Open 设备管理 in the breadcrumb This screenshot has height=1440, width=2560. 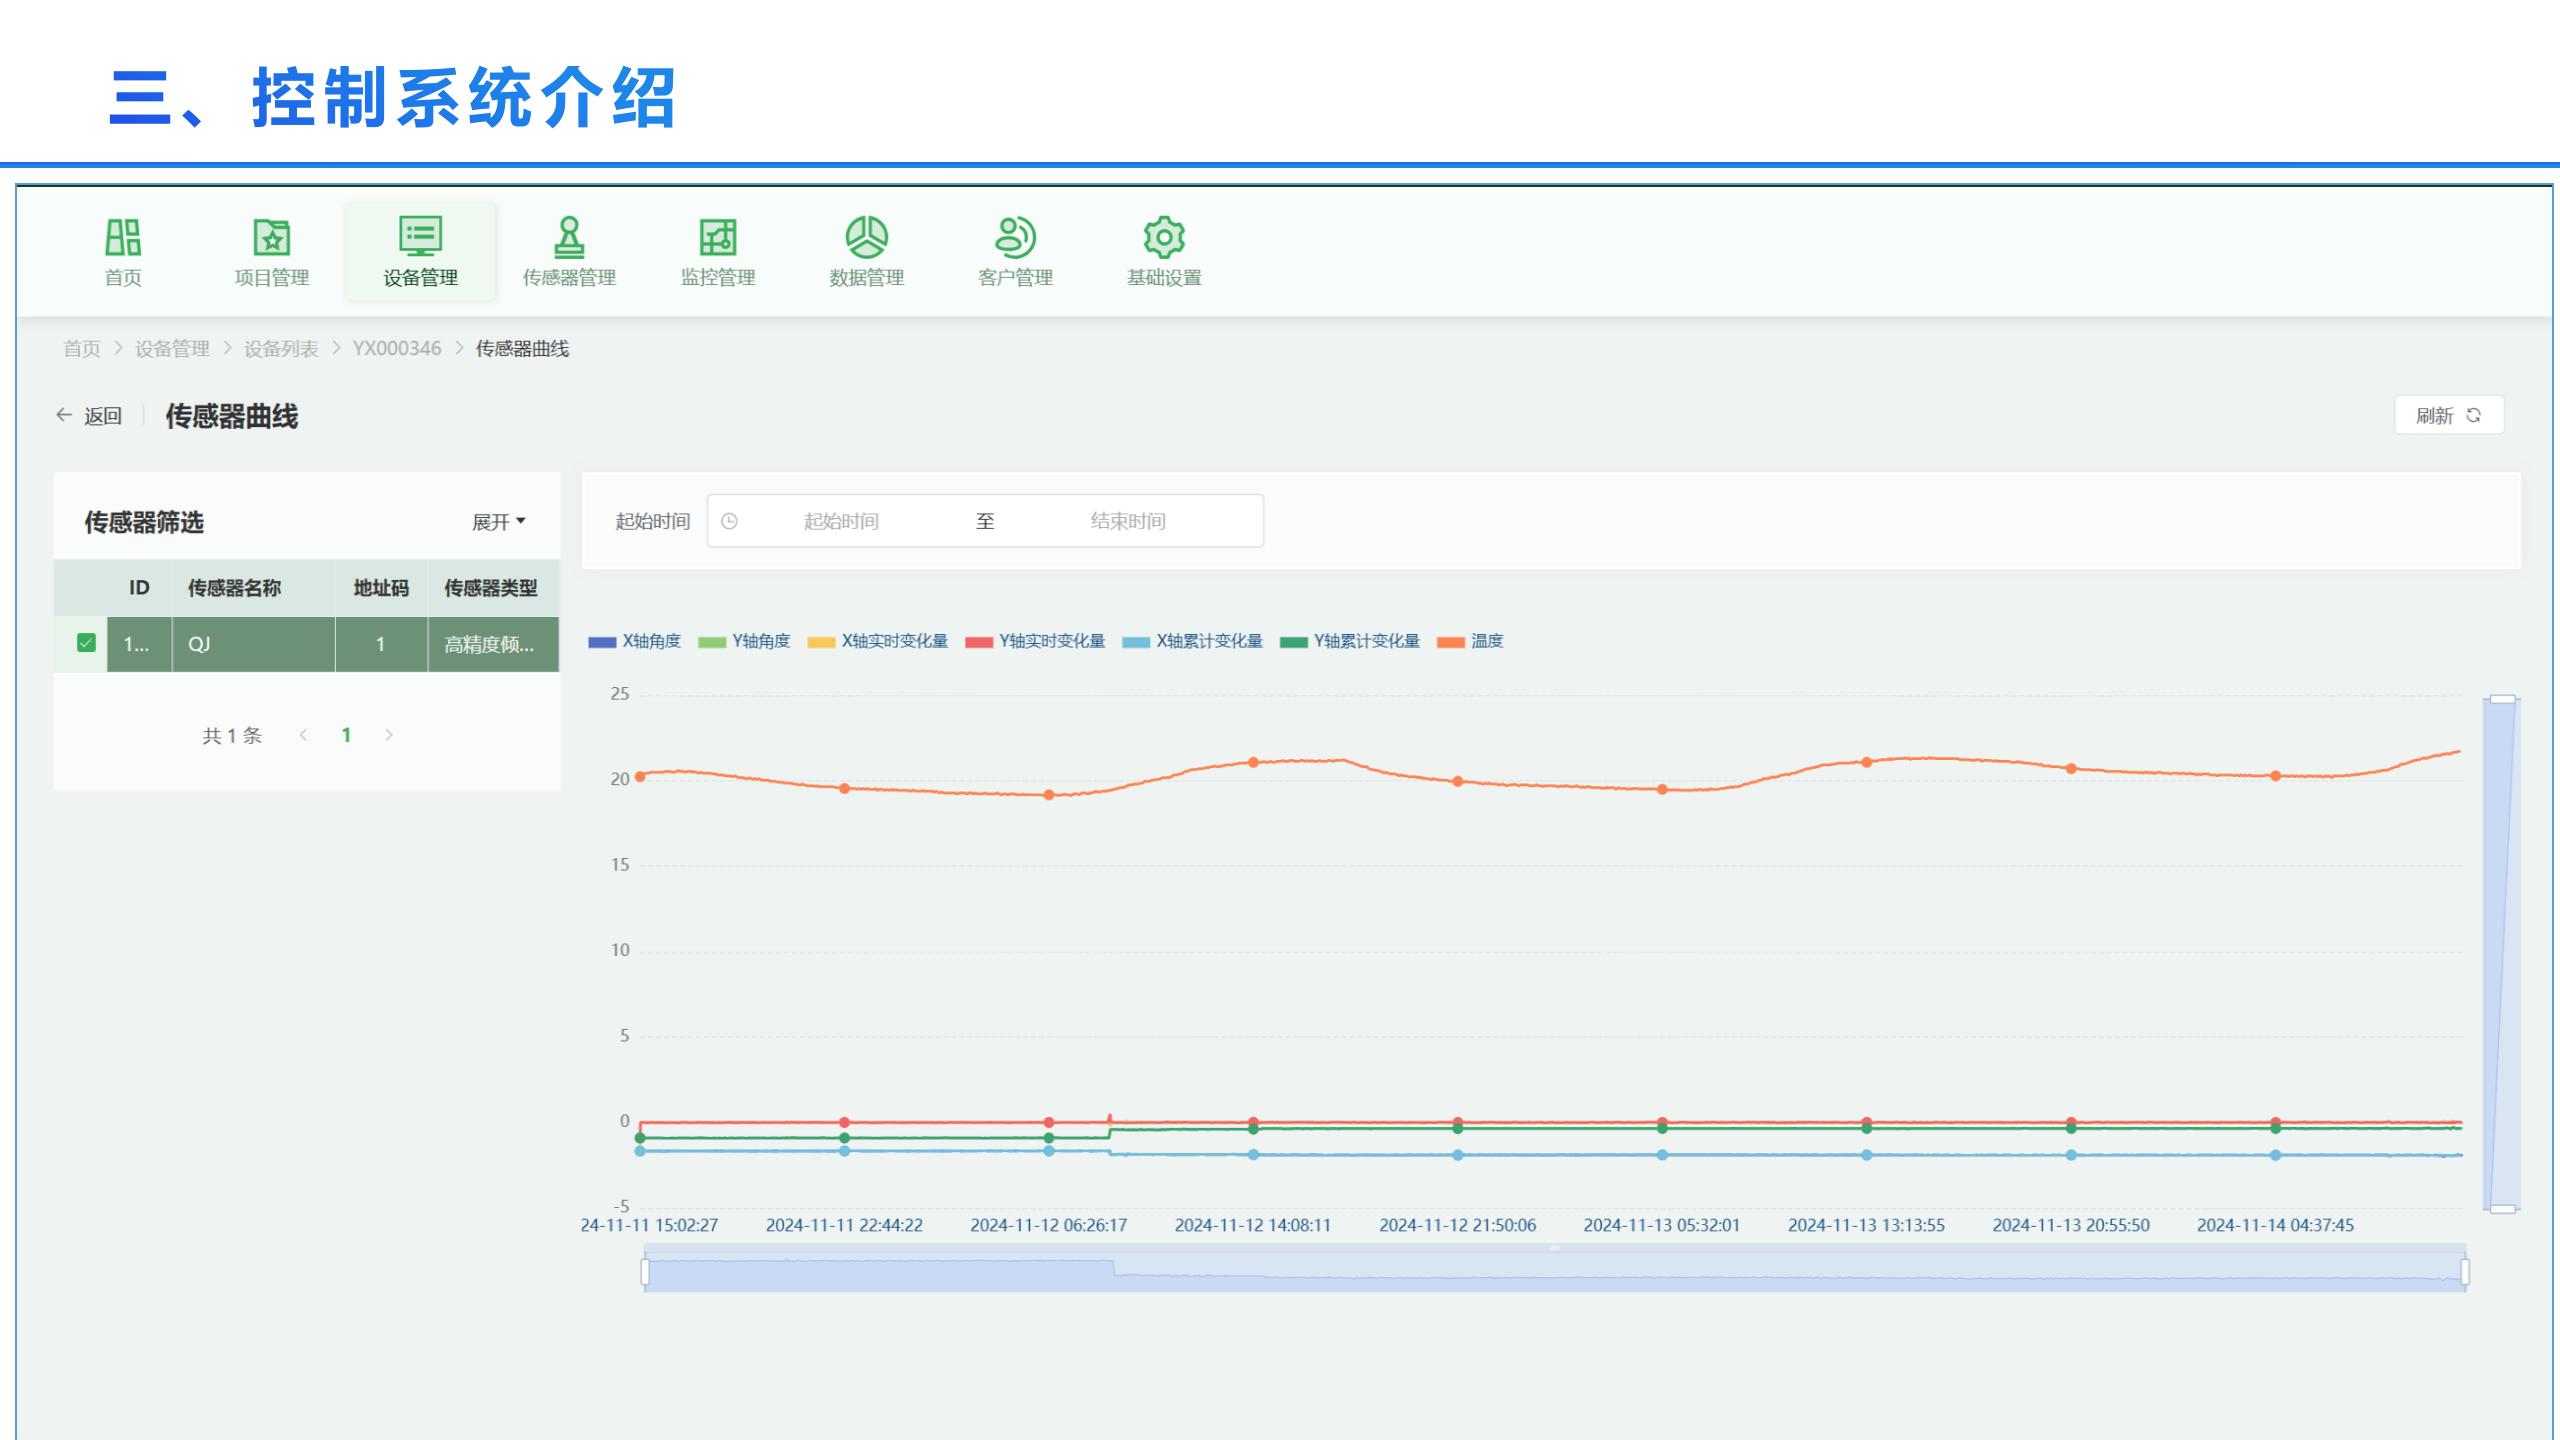[x=172, y=349]
